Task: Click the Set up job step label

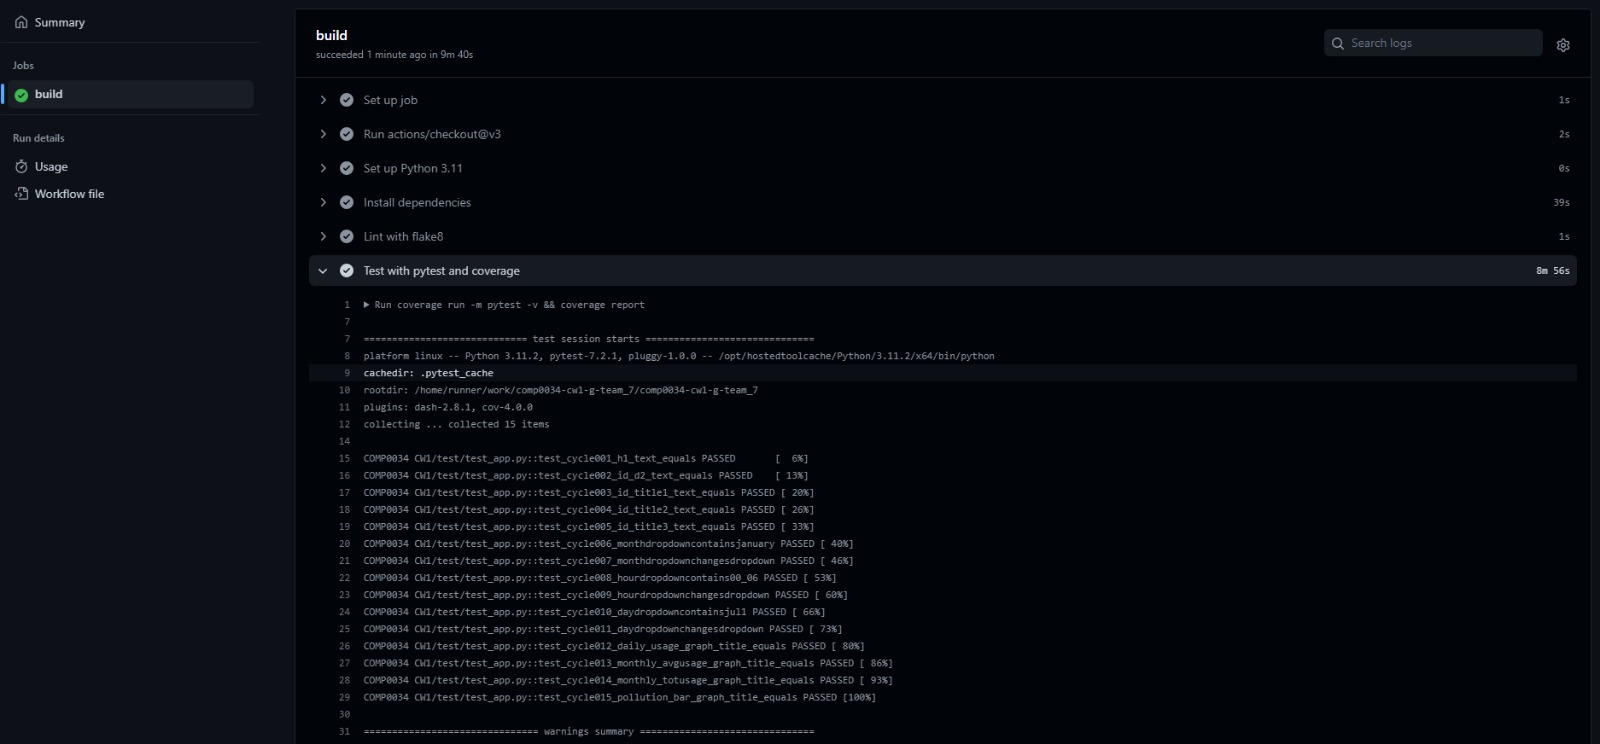Action: [x=391, y=100]
